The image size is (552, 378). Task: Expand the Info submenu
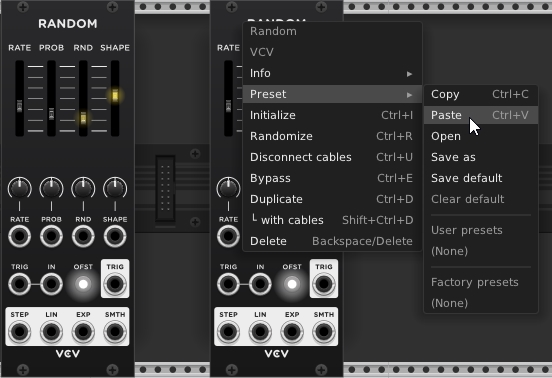point(332,73)
